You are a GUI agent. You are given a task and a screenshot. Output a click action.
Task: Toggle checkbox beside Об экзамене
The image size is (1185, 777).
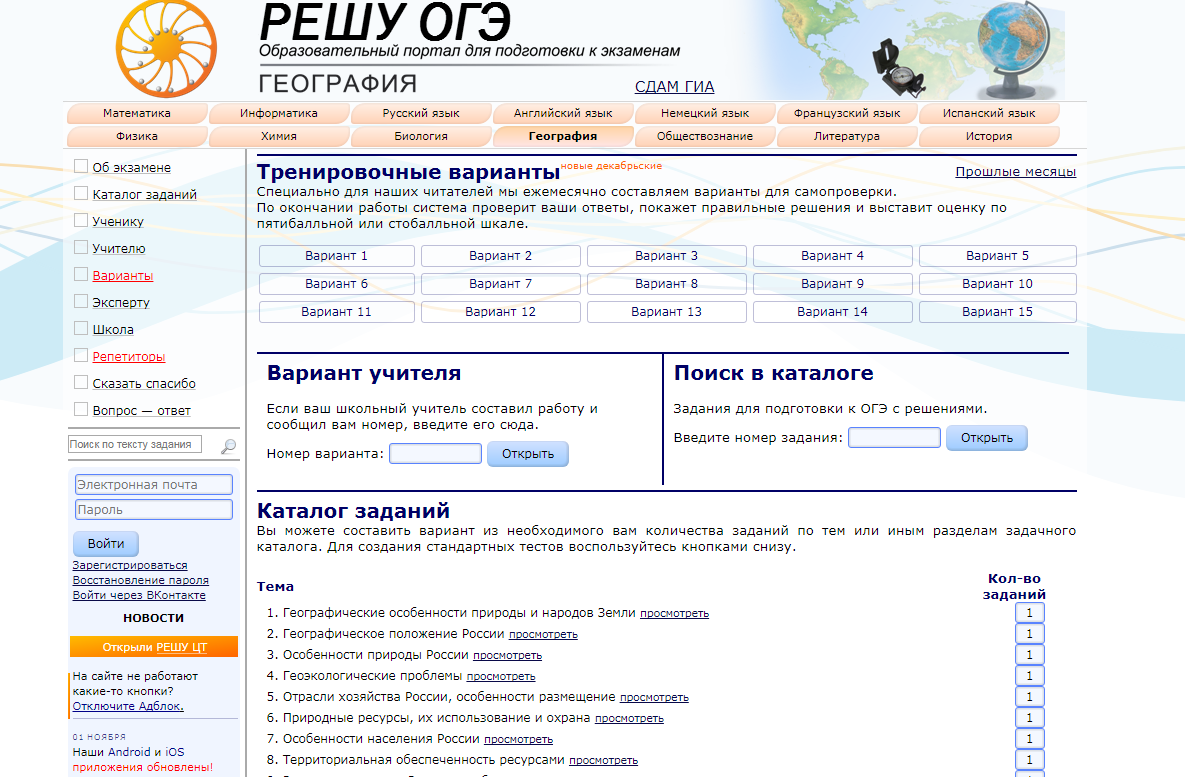click(81, 166)
